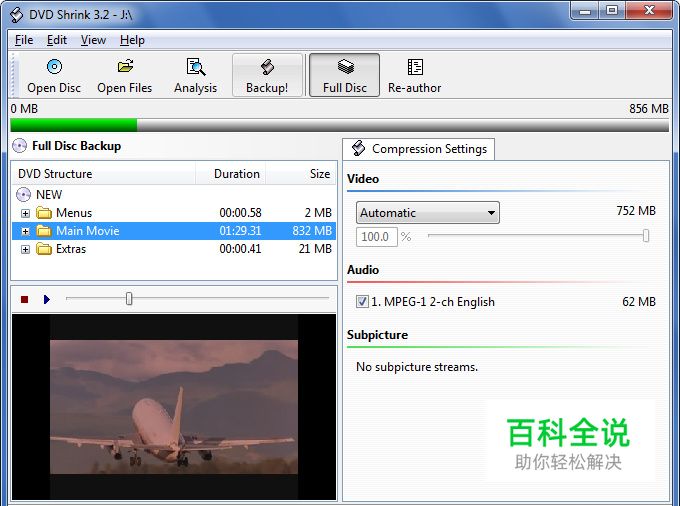
Task: Expand the Extras tree node
Action: point(26,249)
